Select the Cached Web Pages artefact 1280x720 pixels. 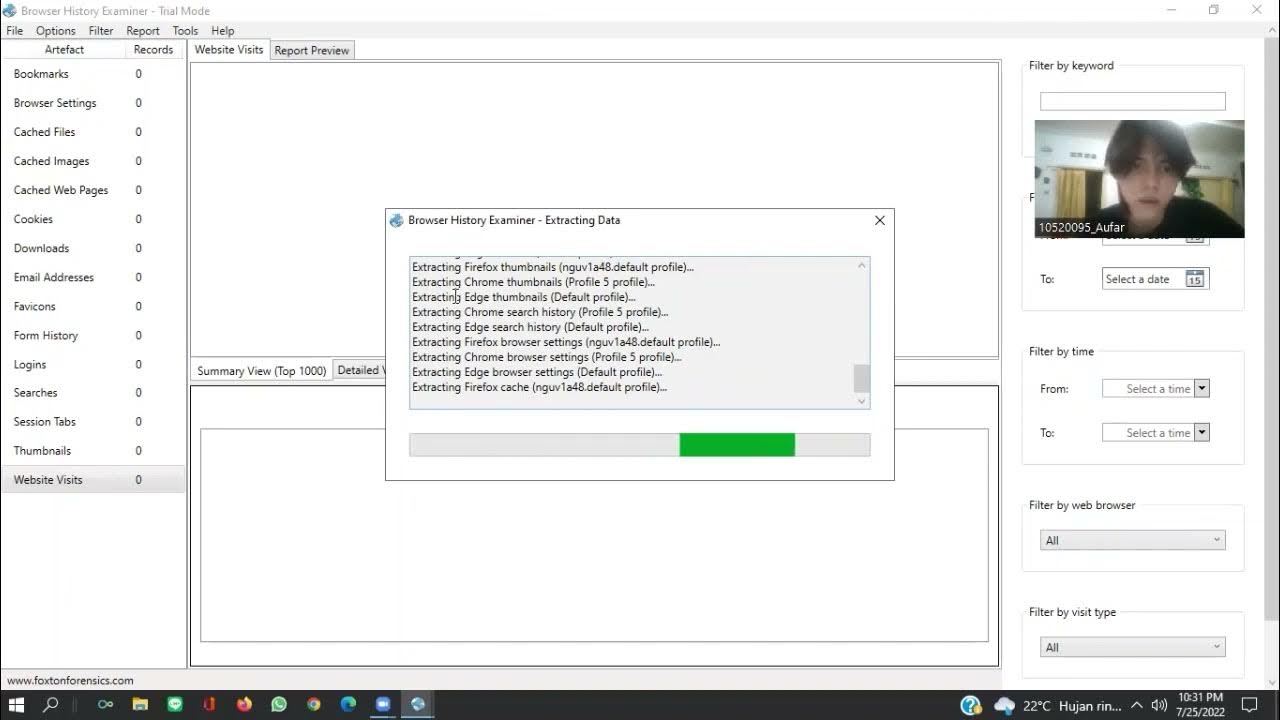93,190
